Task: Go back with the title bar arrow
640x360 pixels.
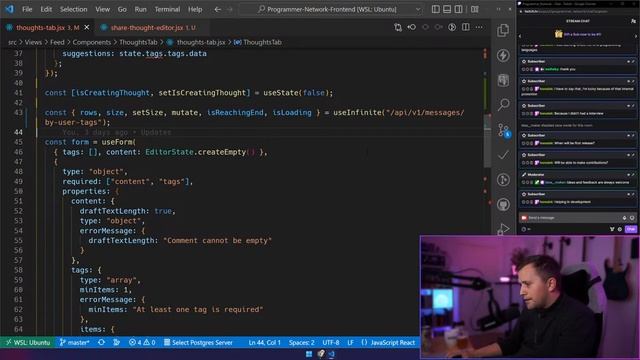Action: click(218, 9)
